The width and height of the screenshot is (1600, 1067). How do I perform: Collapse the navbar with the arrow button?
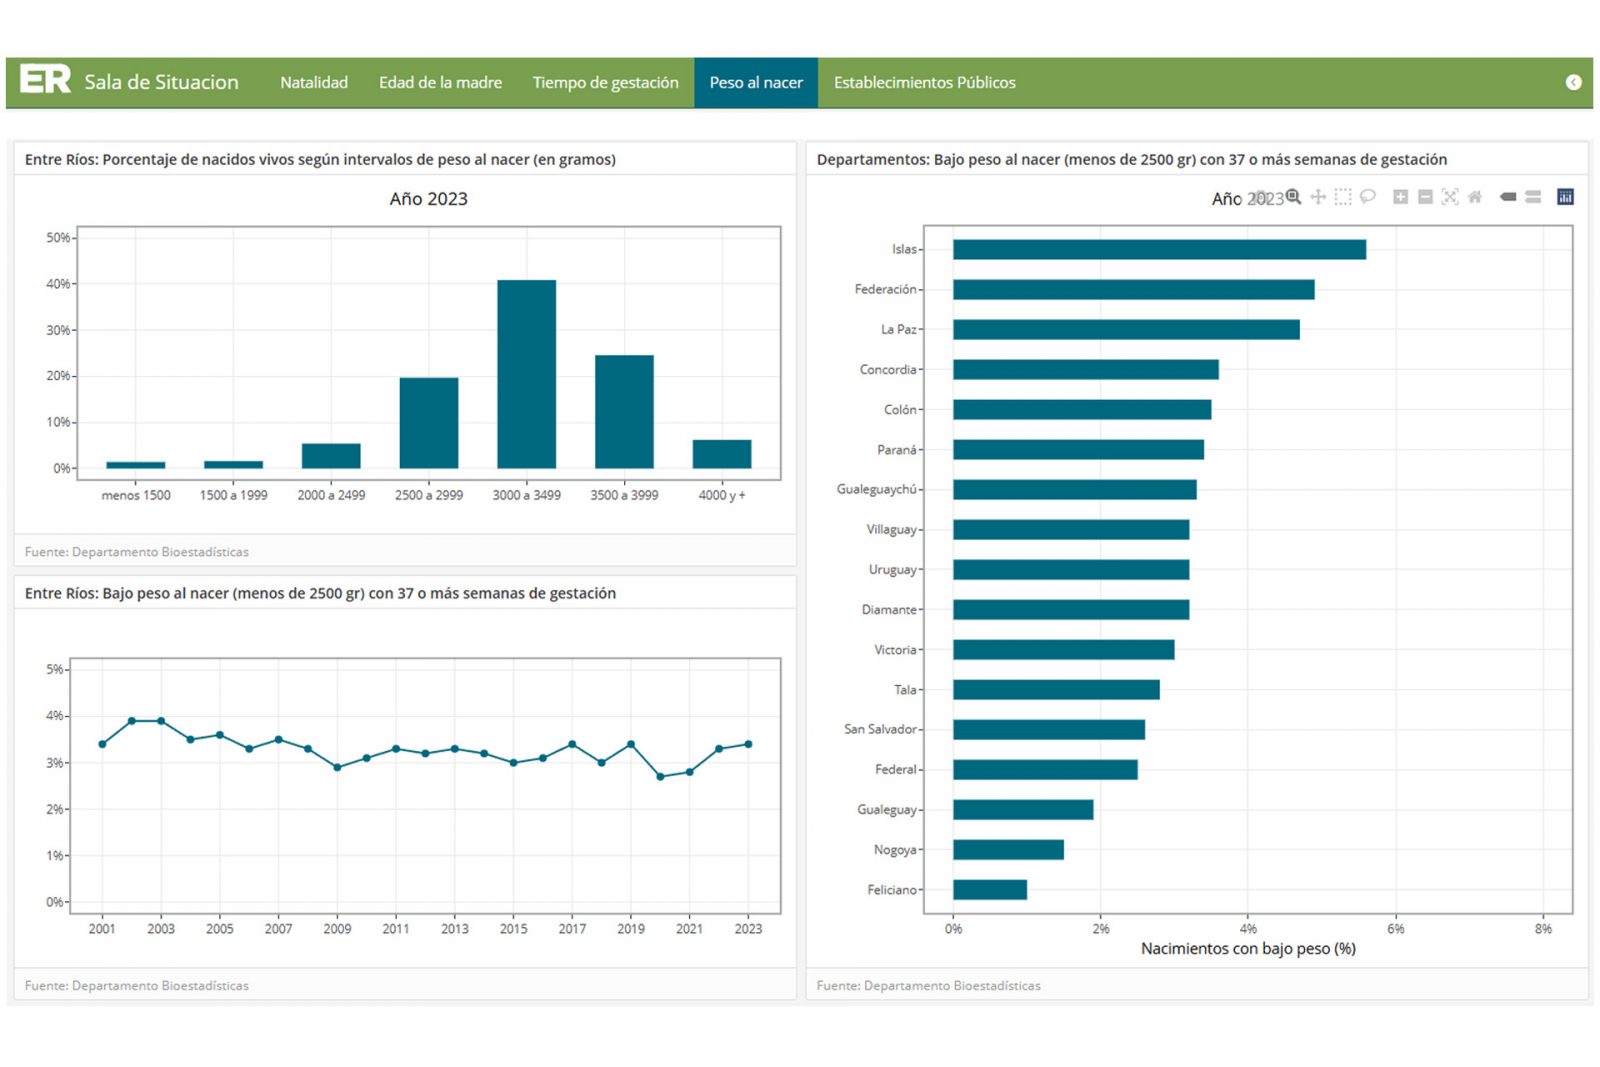1573,82
